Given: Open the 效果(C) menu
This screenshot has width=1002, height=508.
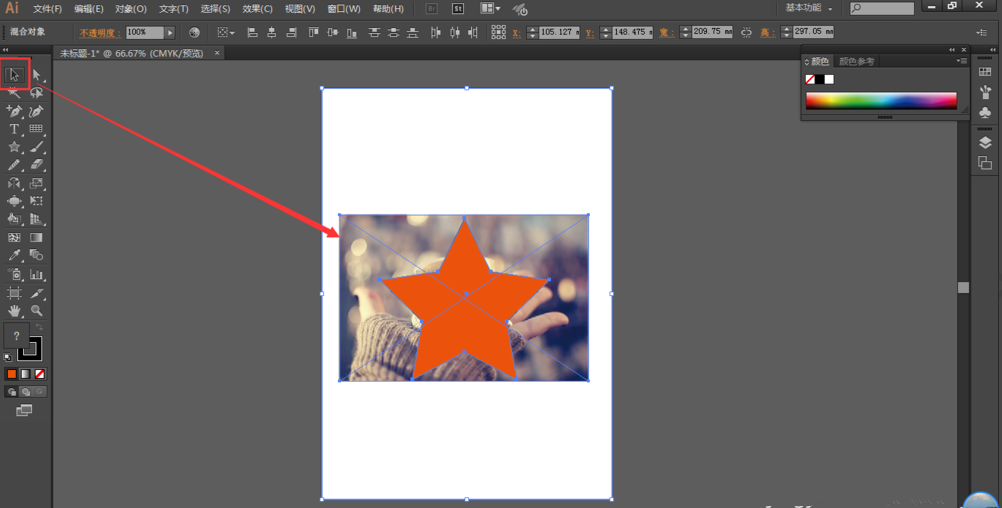Looking at the screenshot, I should point(258,9).
